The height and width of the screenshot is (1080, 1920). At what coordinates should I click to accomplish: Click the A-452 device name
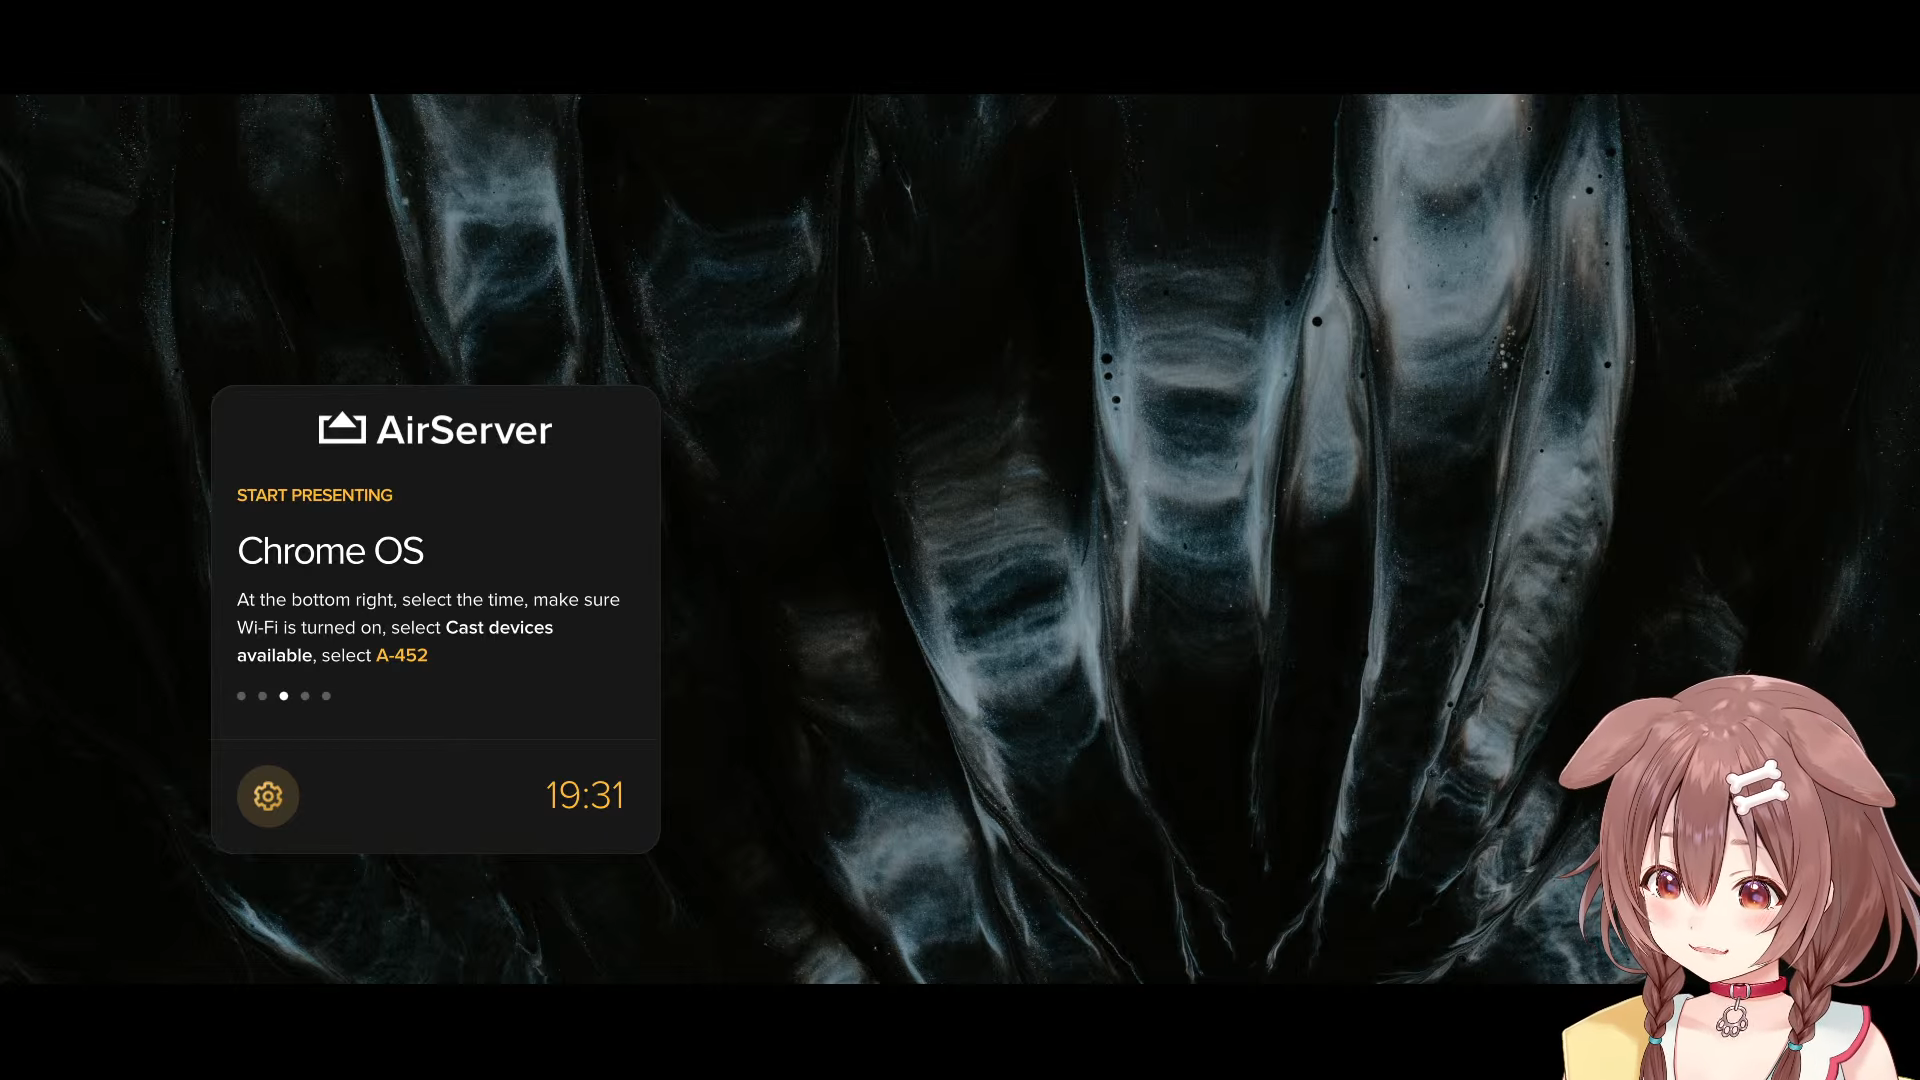pyautogui.click(x=402, y=656)
